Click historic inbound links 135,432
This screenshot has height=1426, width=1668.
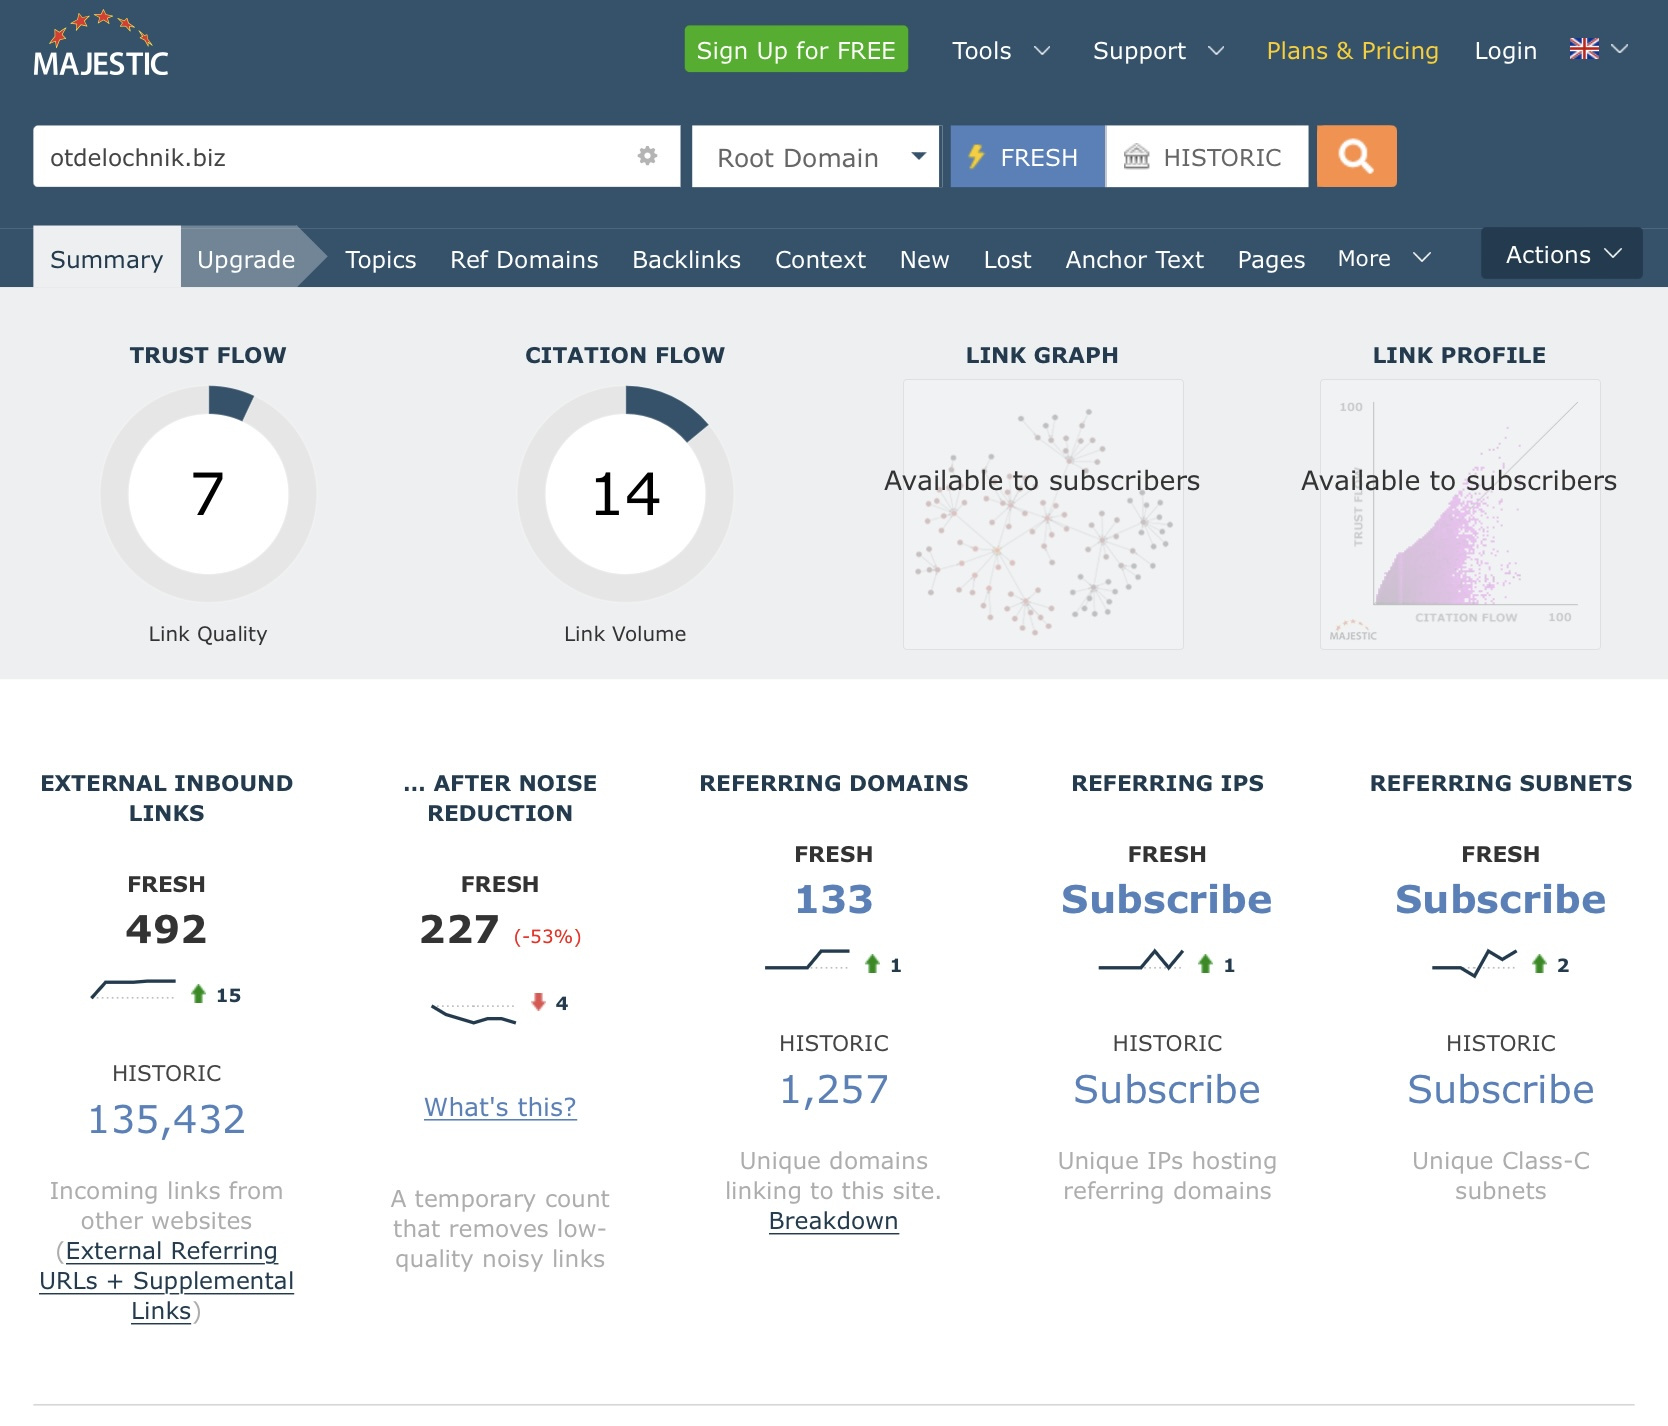[x=167, y=1119]
